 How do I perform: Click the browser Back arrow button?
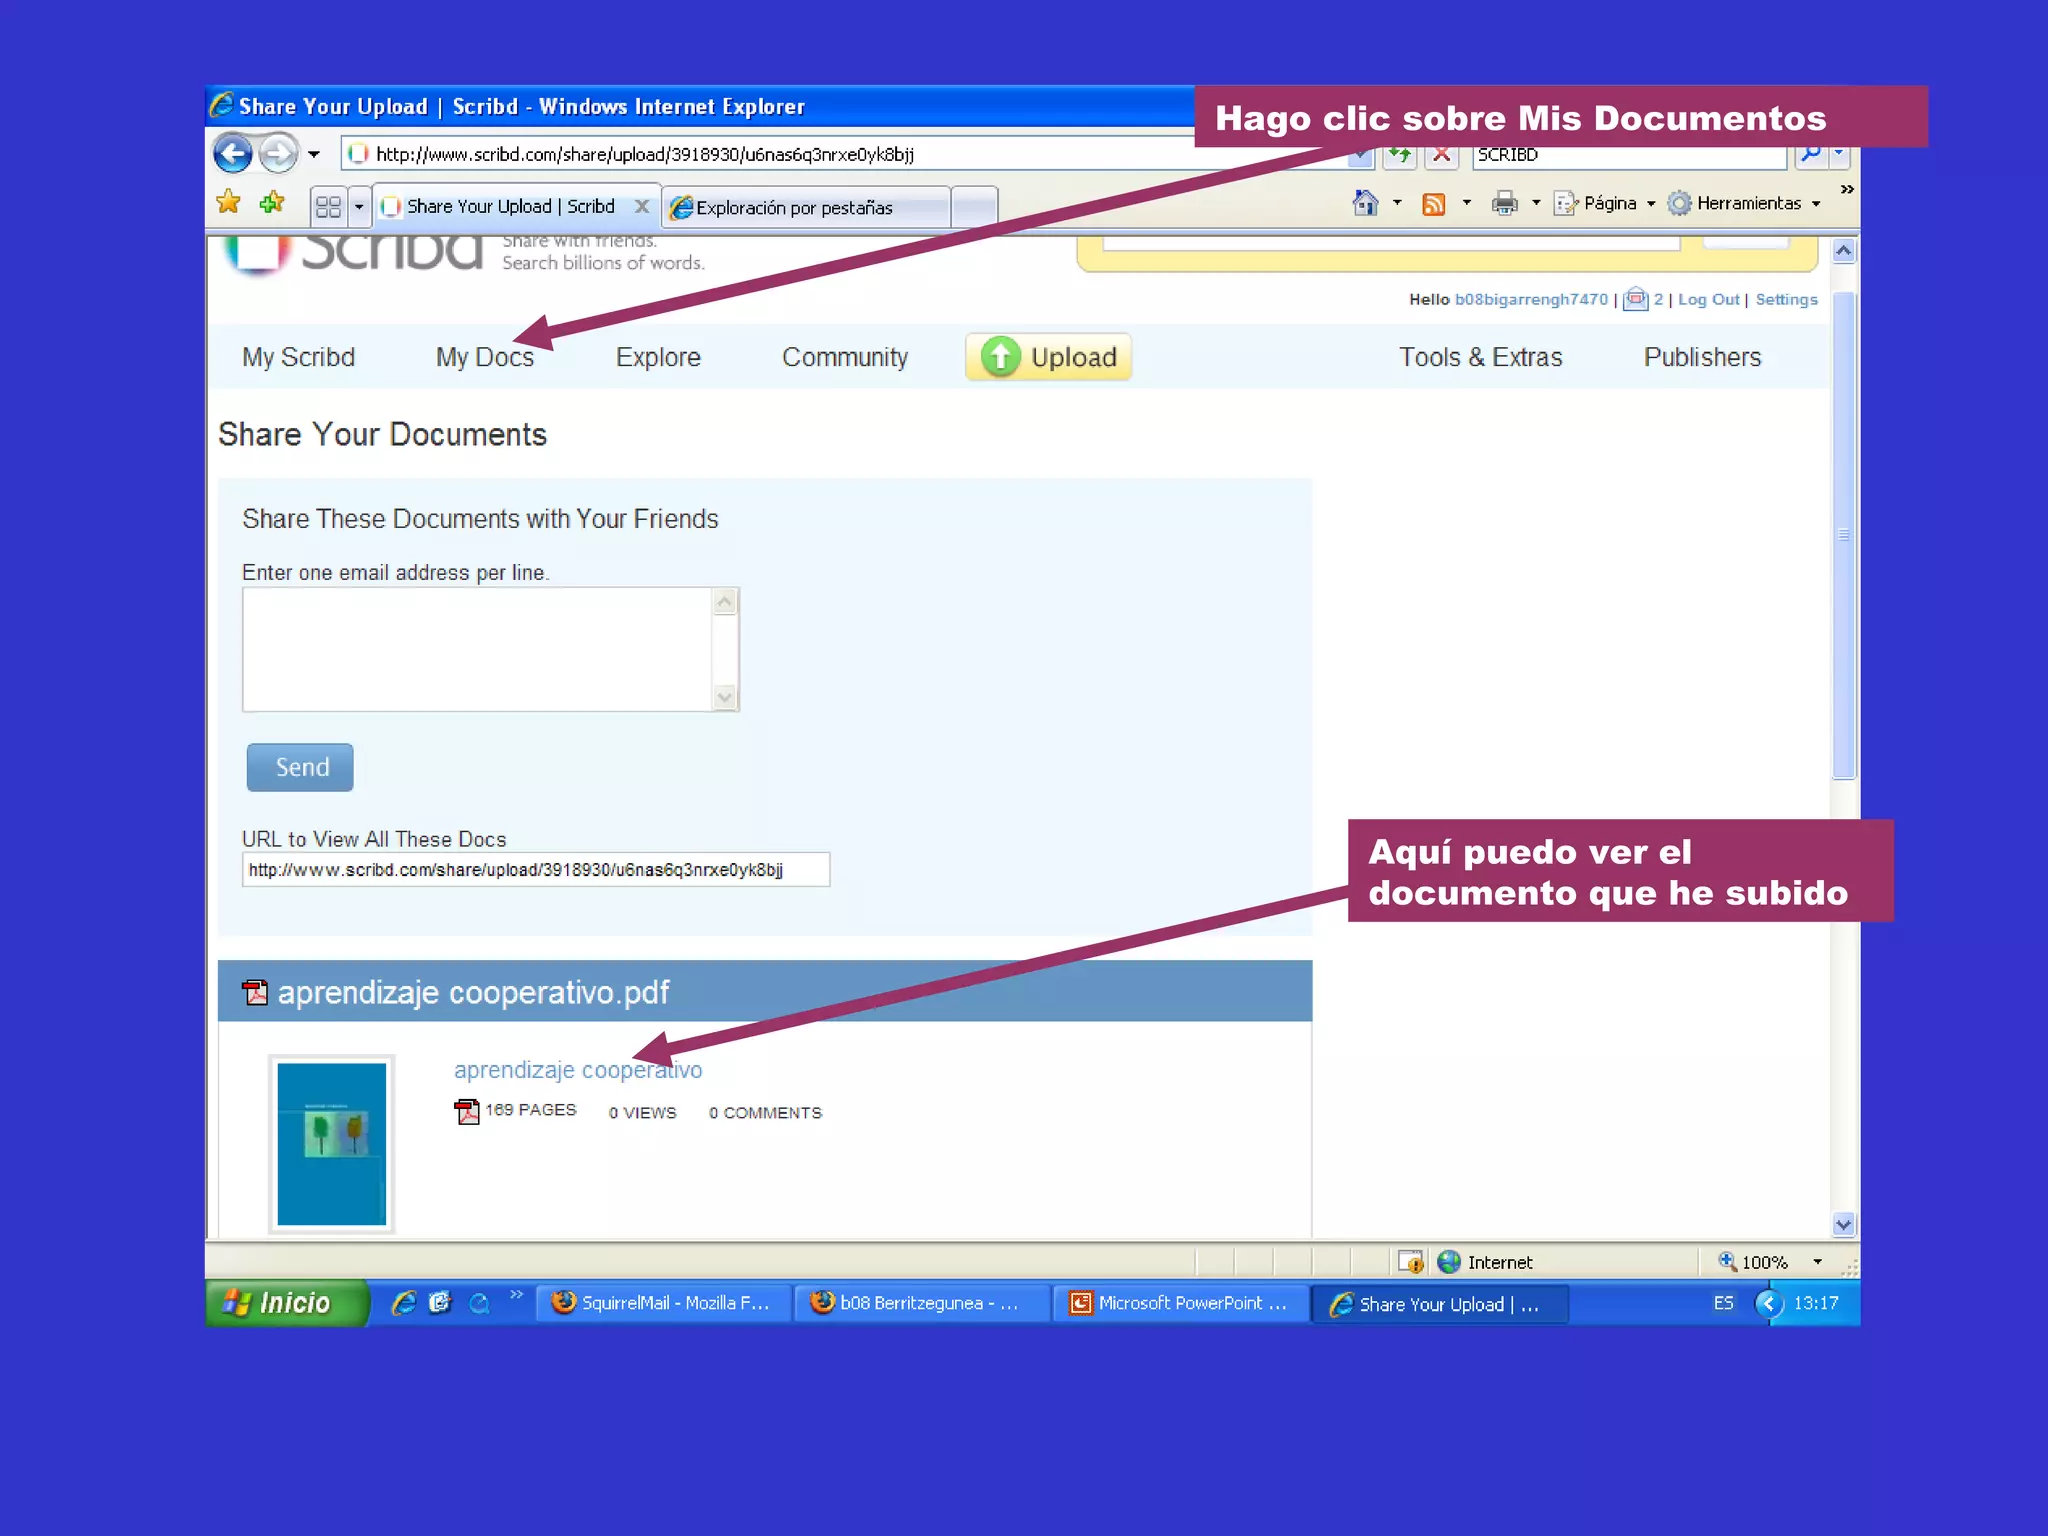pyautogui.click(x=233, y=154)
